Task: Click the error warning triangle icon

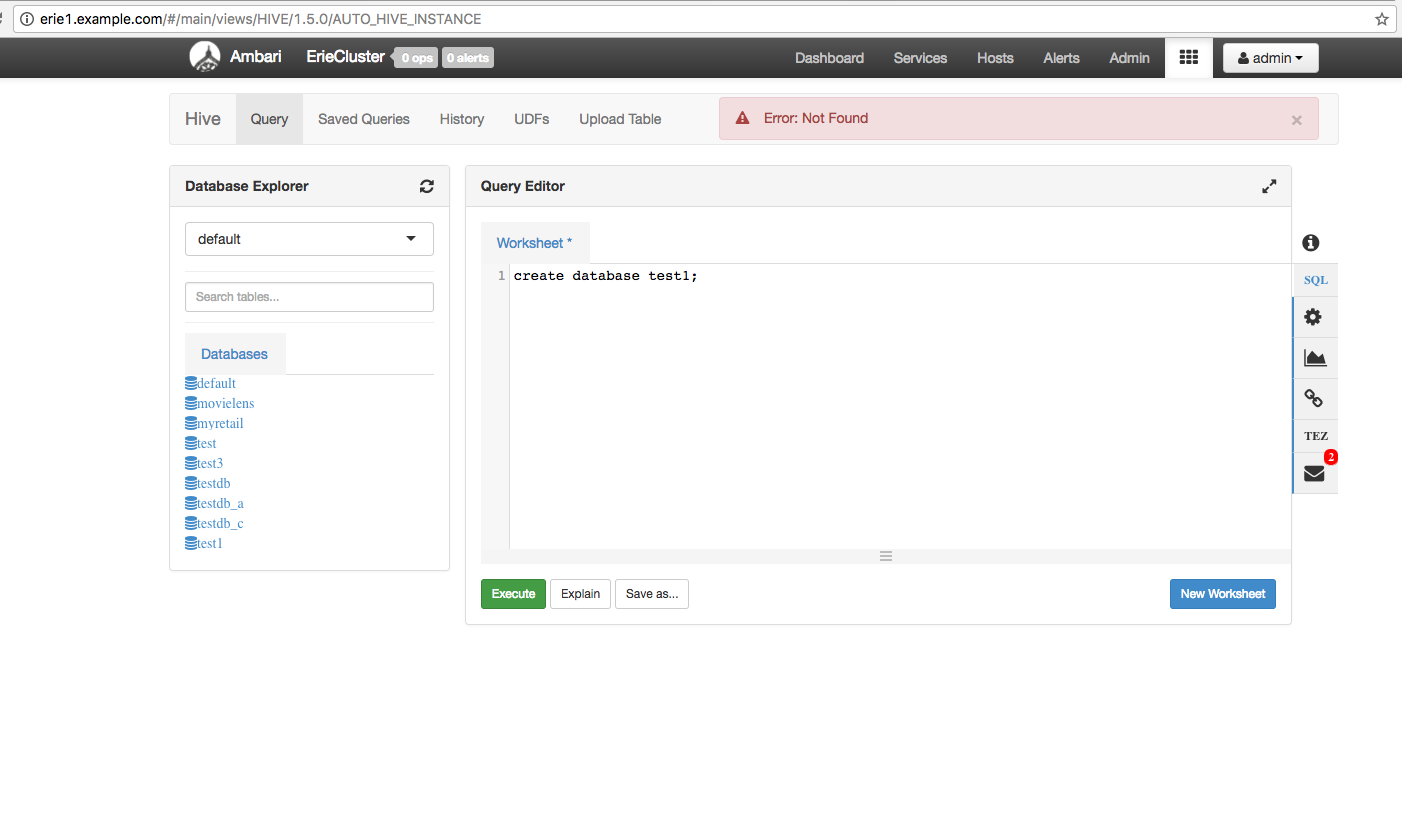Action: [743, 118]
